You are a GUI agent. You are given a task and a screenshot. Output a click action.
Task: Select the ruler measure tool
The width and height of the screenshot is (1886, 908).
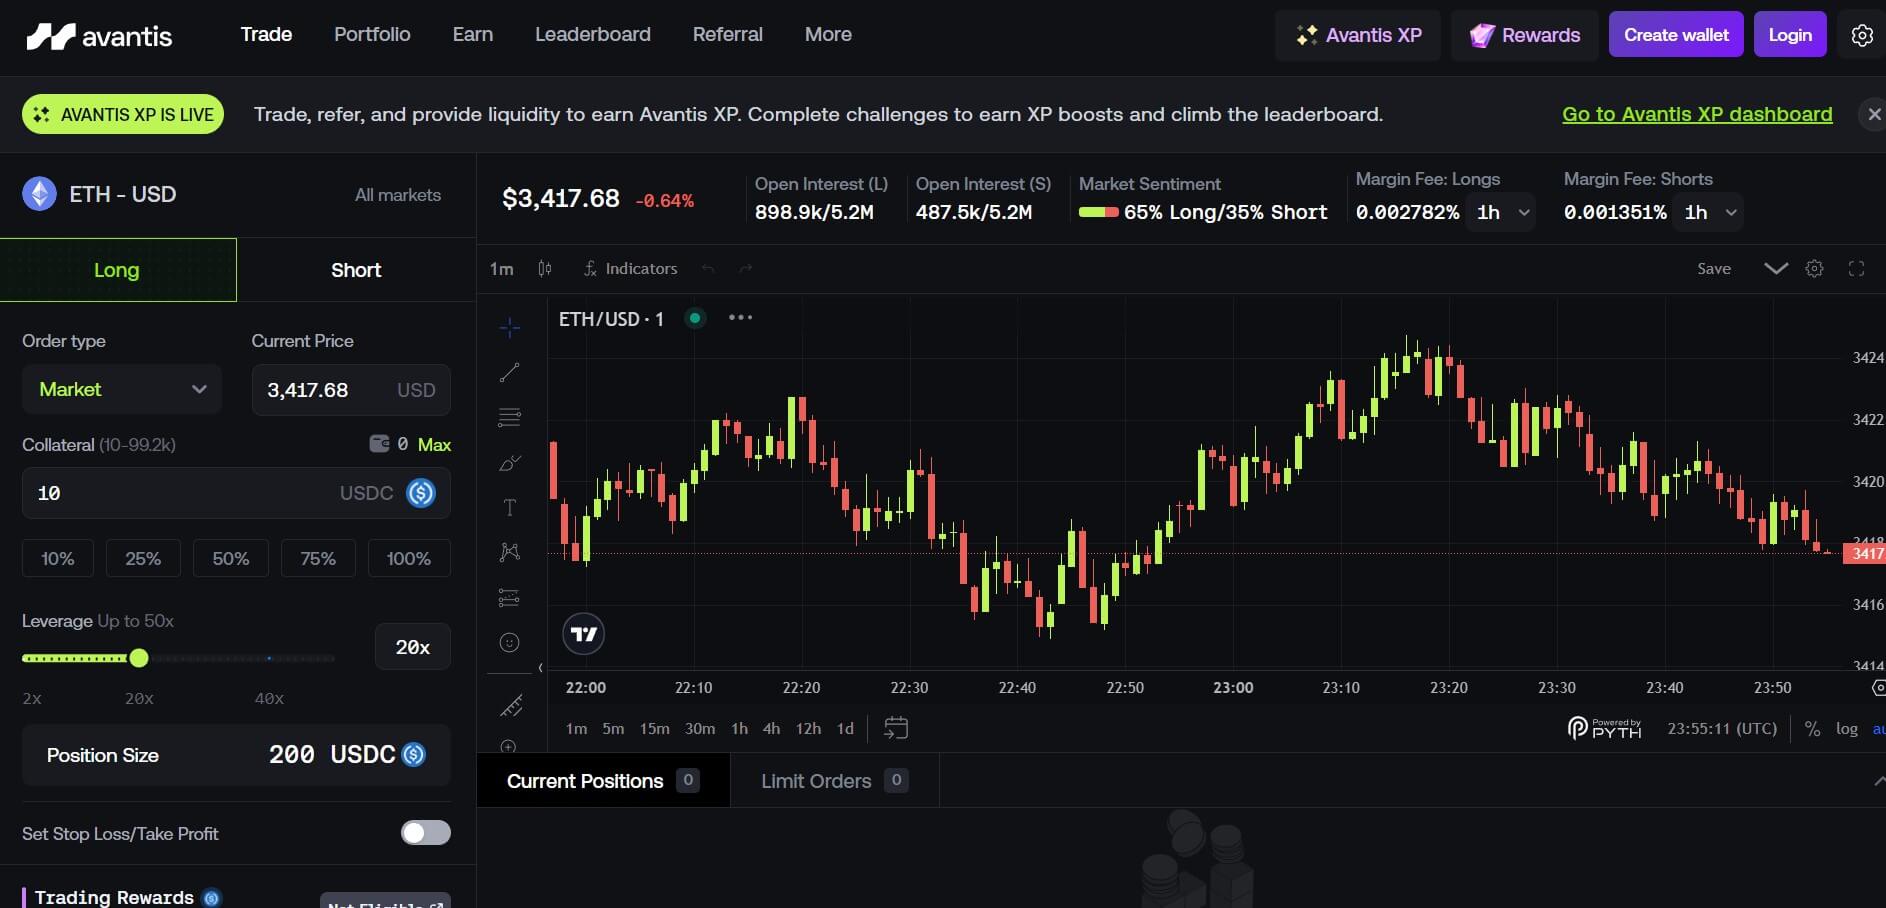click(511, 706)
